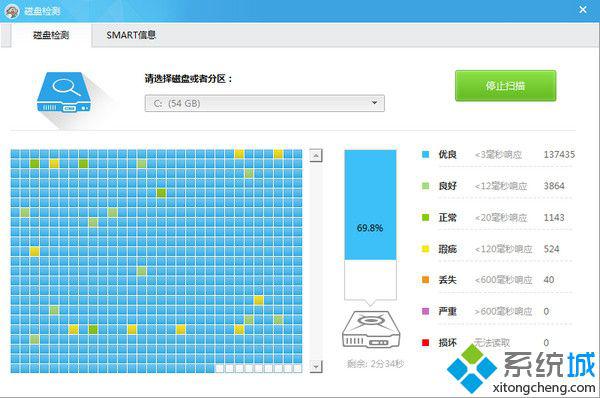The height and width of the screenshot is (398, 600).
Task: Open the C: (54 GB) disk dropdown
Action: [264, 103]
